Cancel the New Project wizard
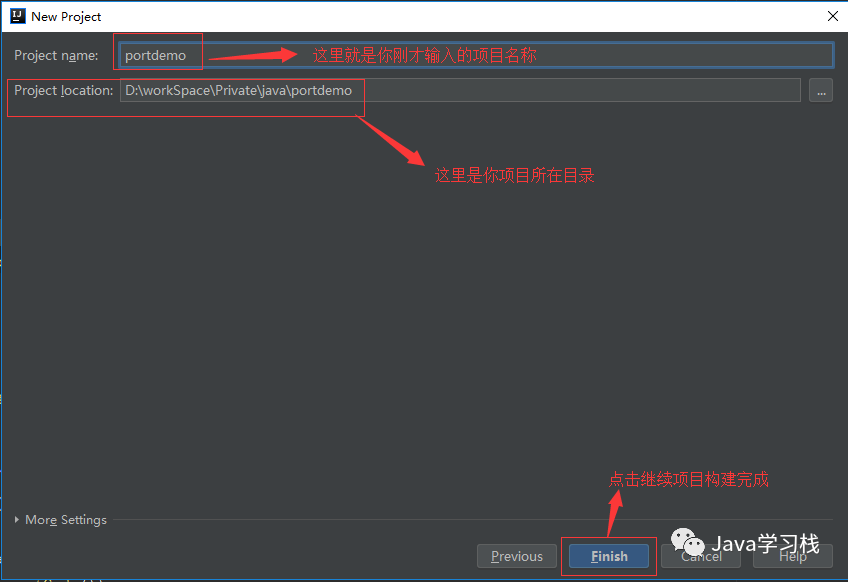This screenshot has width=848, height=582. click(701, 556)
